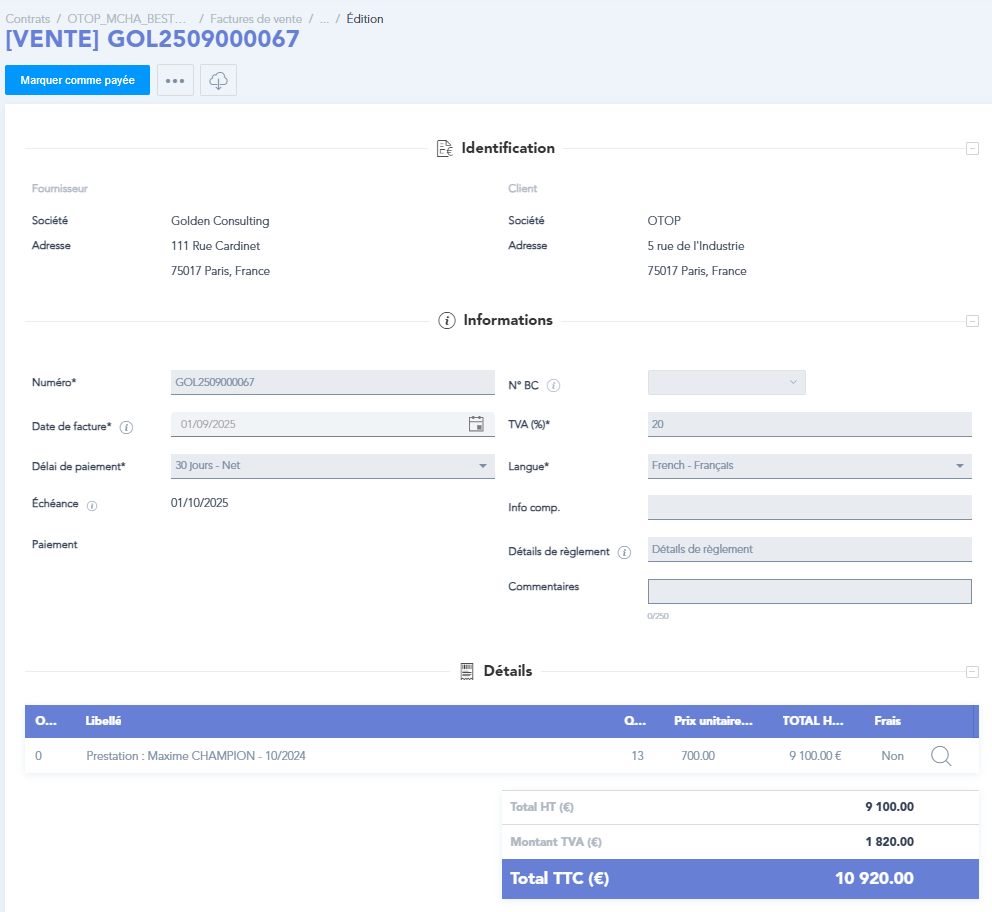
Task: Collapse the Détails section
Action: point(971,672)
